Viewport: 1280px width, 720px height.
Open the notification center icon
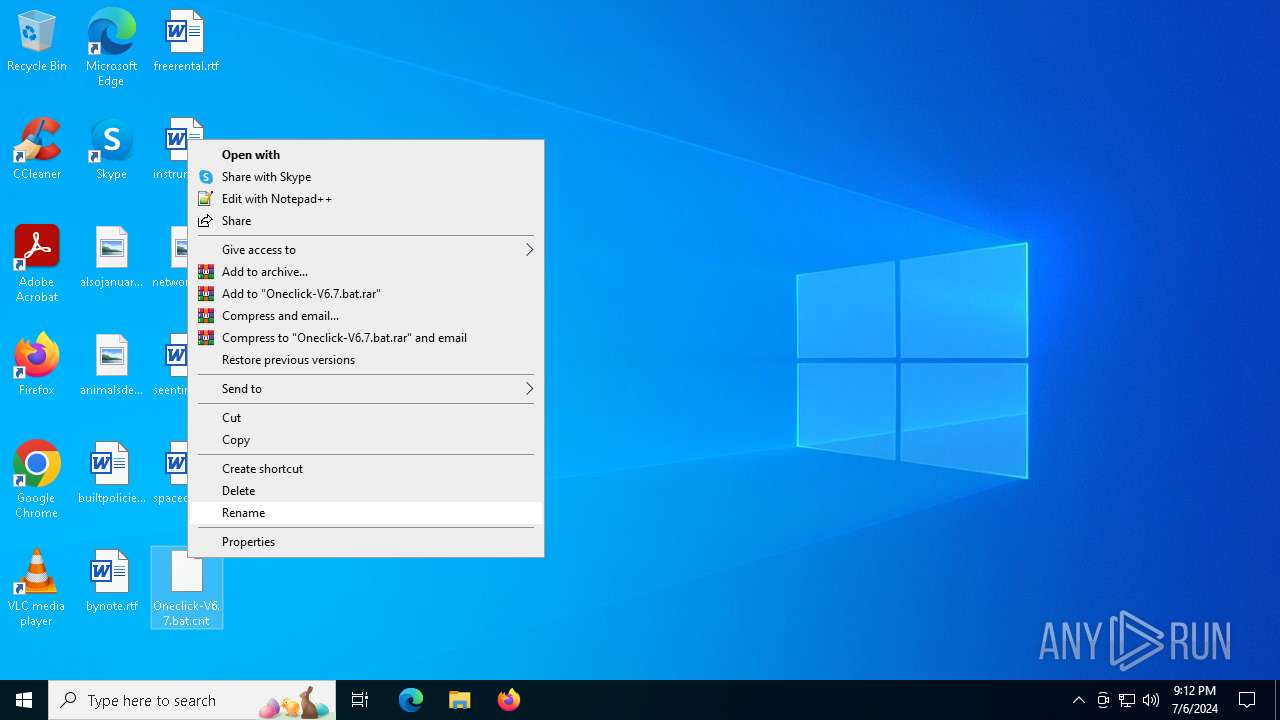tap(1247, 700)
